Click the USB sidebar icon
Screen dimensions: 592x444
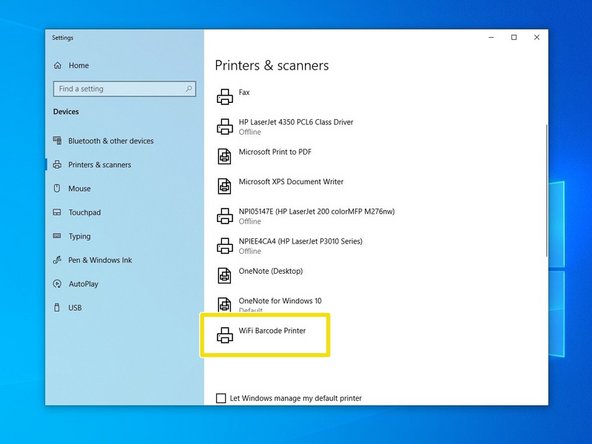click(57, 307)
